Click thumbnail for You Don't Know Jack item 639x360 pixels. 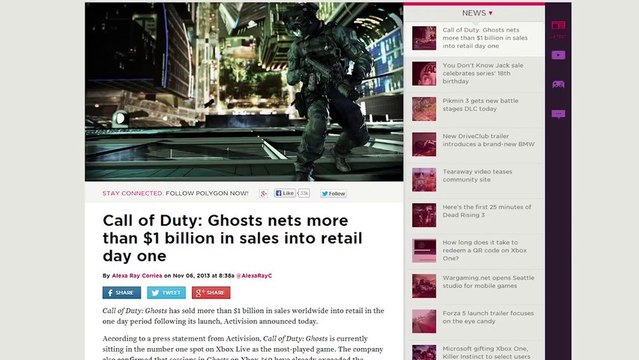point(424,73)
